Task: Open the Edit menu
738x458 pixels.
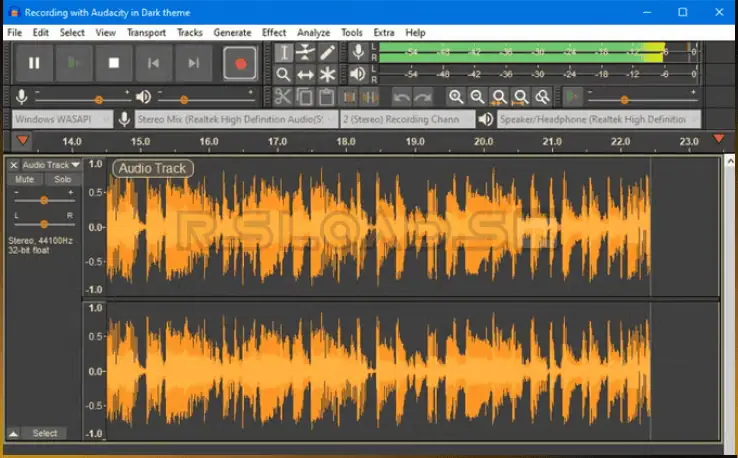Action: pyautogui.click(x=40, y=32)
